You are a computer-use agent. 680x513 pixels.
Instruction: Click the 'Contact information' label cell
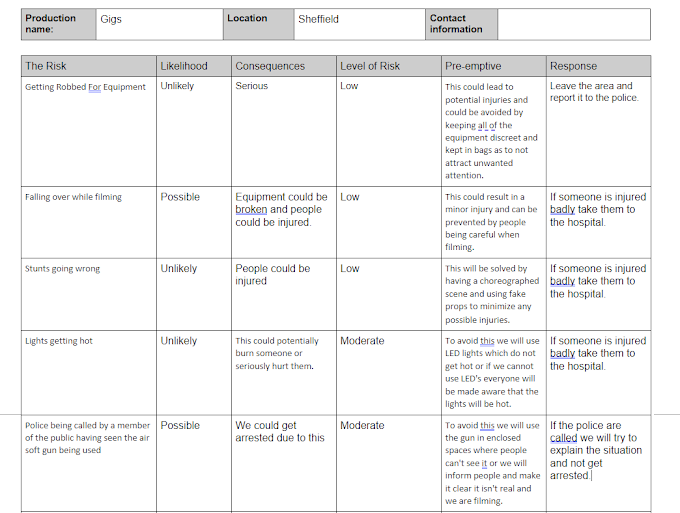point(461,24)
